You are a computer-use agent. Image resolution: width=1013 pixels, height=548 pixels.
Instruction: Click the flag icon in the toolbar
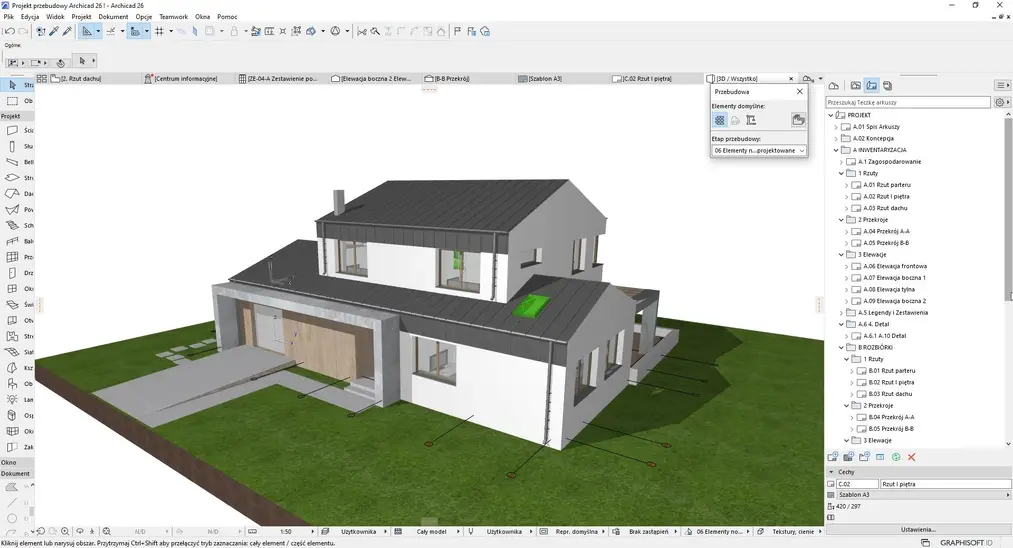pos(457,31)
